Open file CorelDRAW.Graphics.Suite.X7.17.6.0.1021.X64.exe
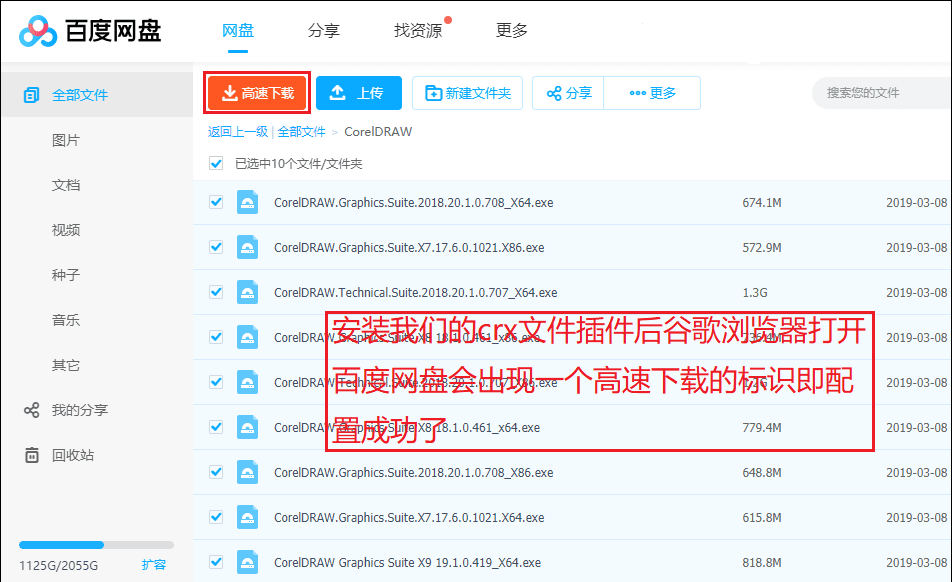Screen dimensions: 952x582 pyautogui.click(x=409, y=518)
